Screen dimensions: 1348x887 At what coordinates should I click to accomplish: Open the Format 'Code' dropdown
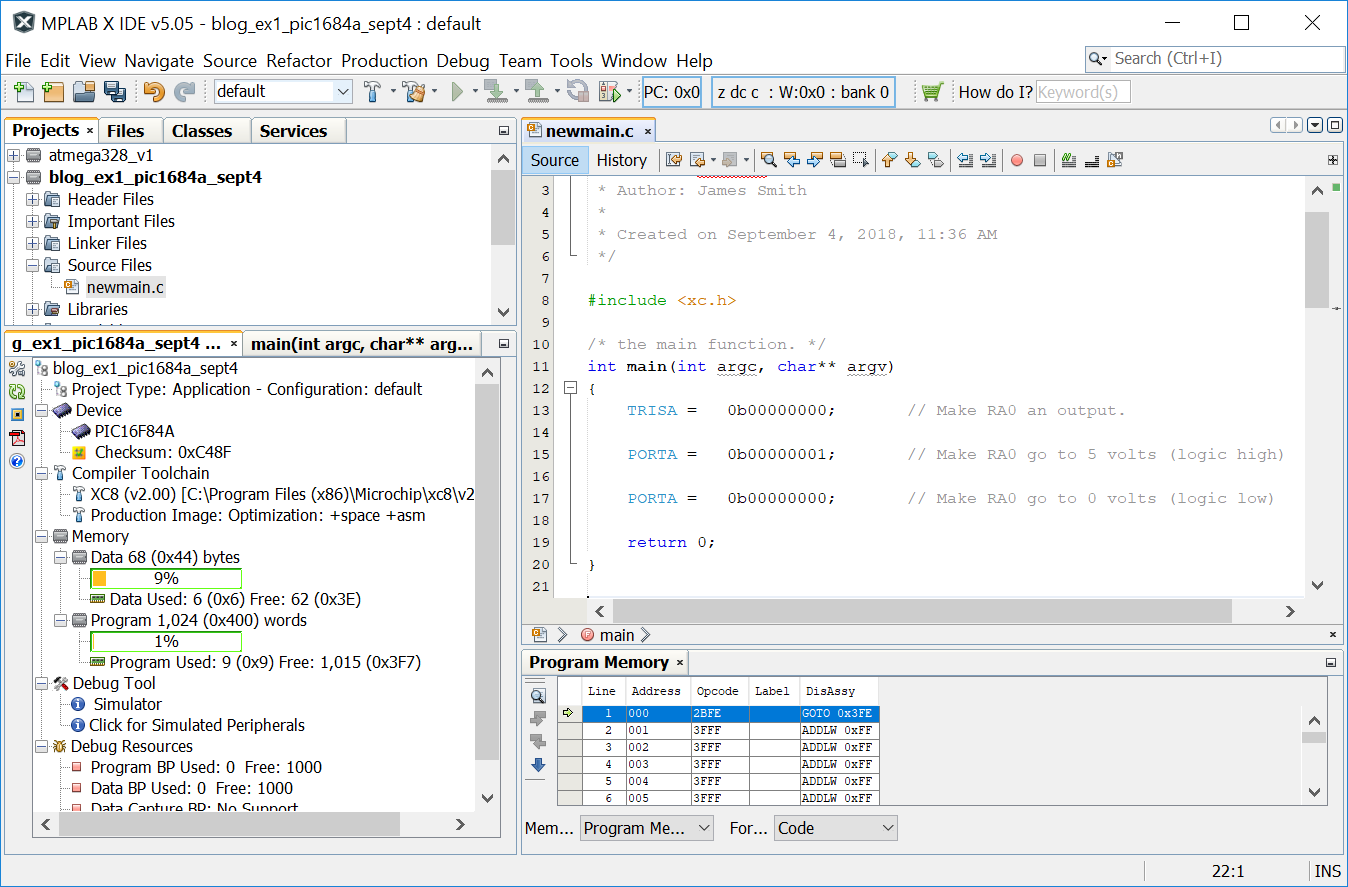(836, 828)
